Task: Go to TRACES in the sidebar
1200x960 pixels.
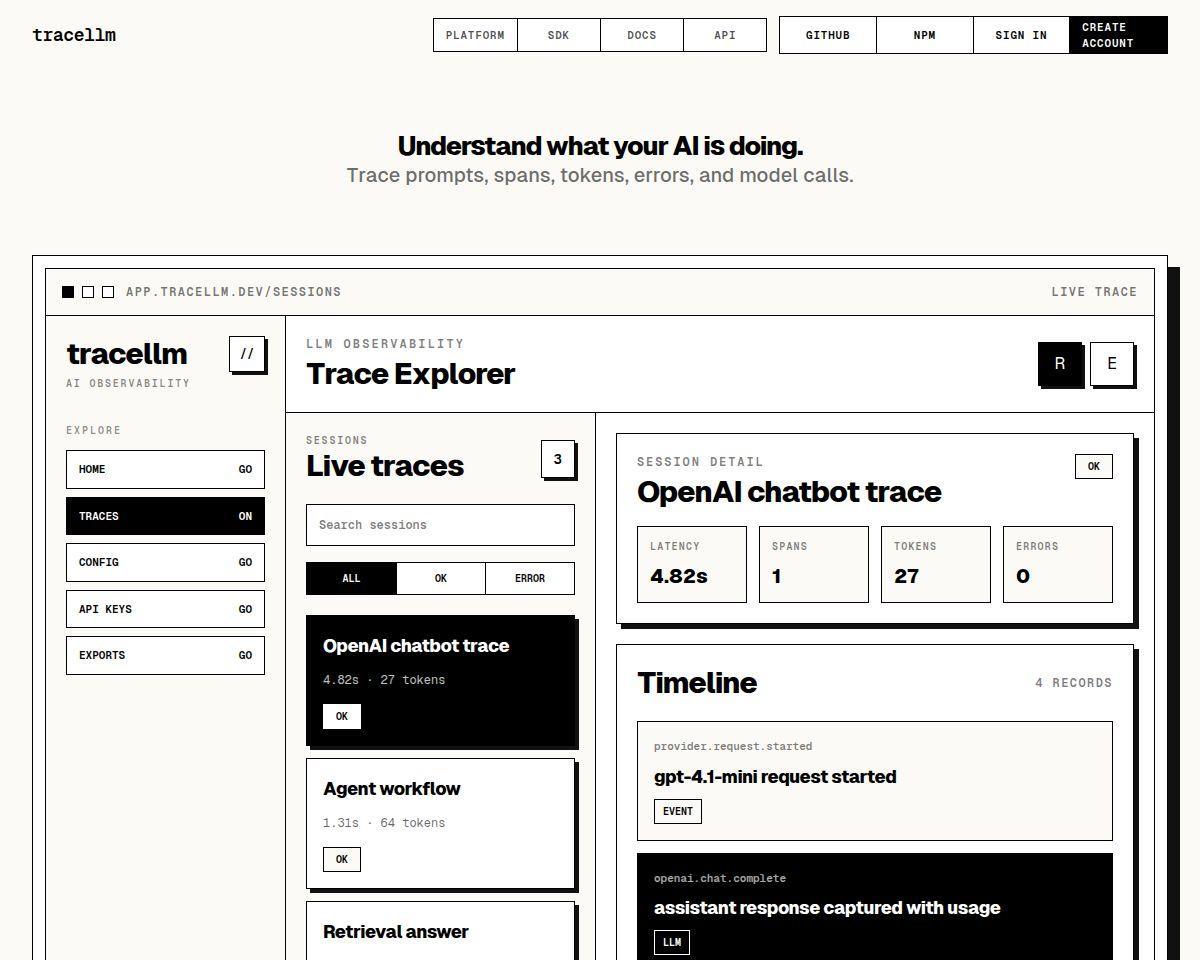Action: 165,516
